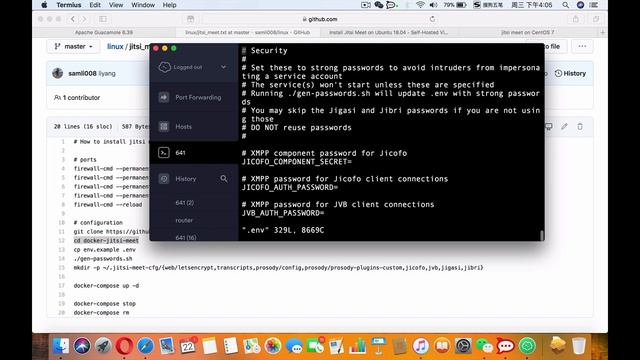Screen dimensions: 640x360
Task: Open Launchpad from the Dock
Action: (103, 346)
